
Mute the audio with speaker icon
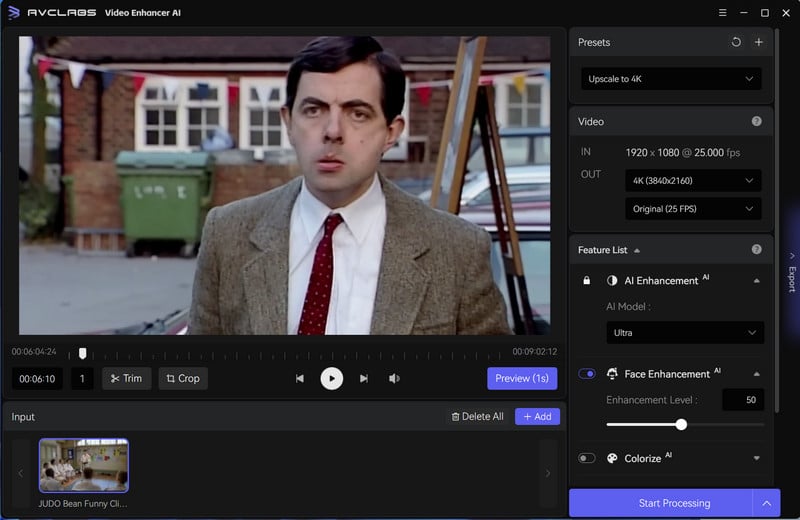pyautogui.click(x=394, y=379)
